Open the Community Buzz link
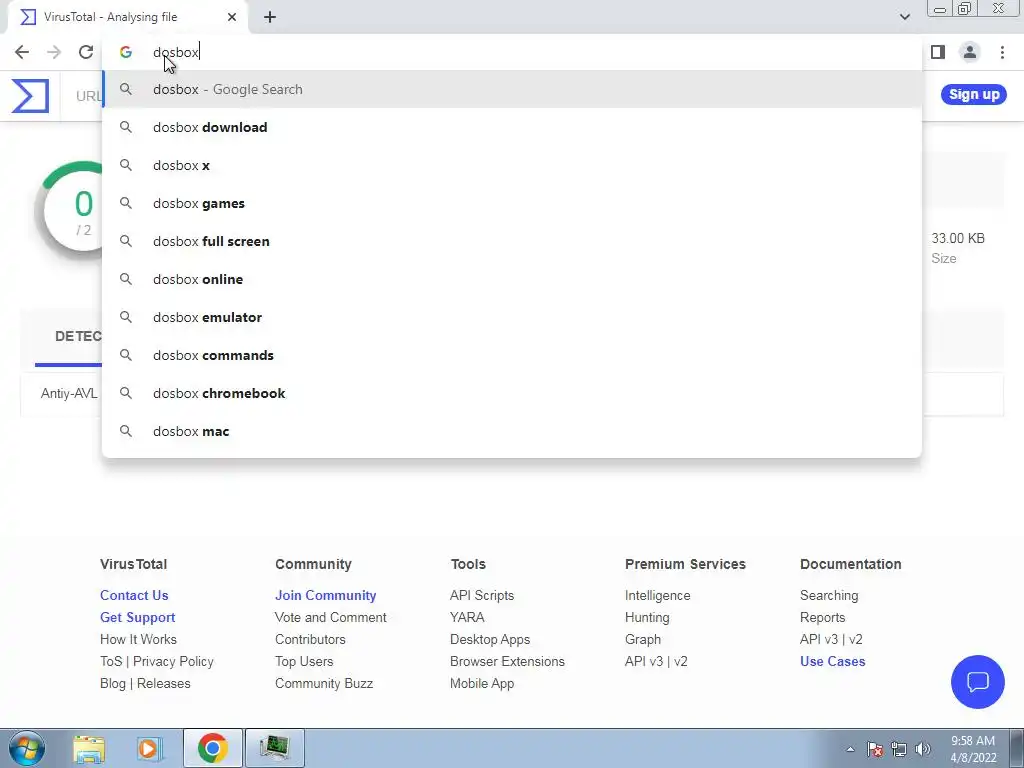Viewport: 1024px width, 768px height. tap(324, 683)
